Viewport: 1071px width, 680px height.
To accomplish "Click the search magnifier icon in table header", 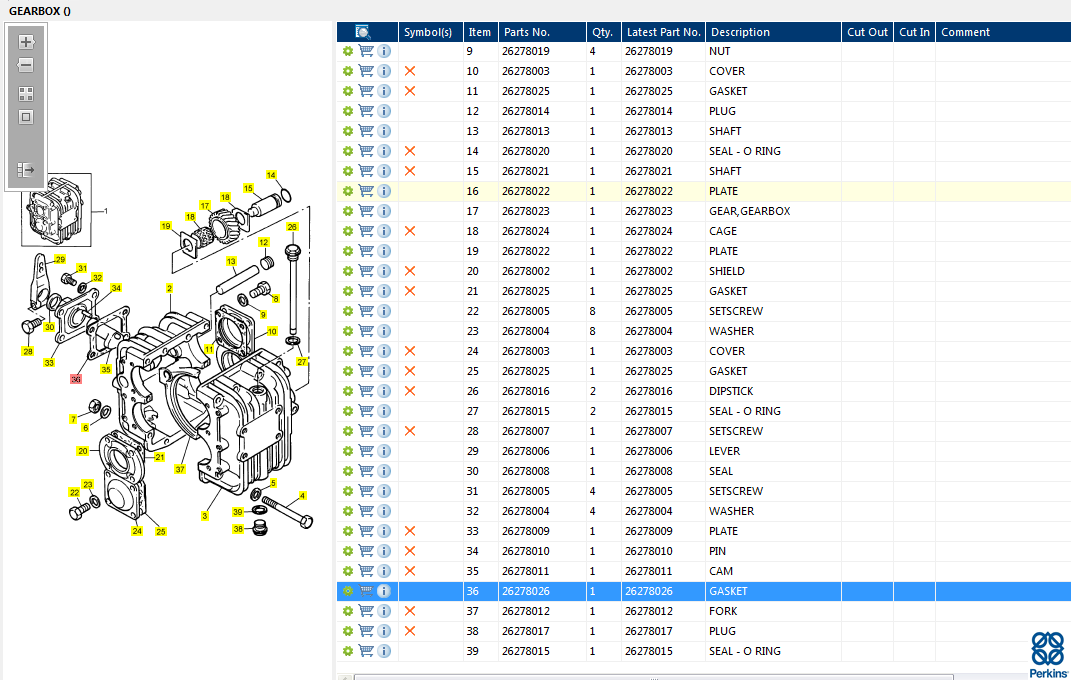I will 363,32.
